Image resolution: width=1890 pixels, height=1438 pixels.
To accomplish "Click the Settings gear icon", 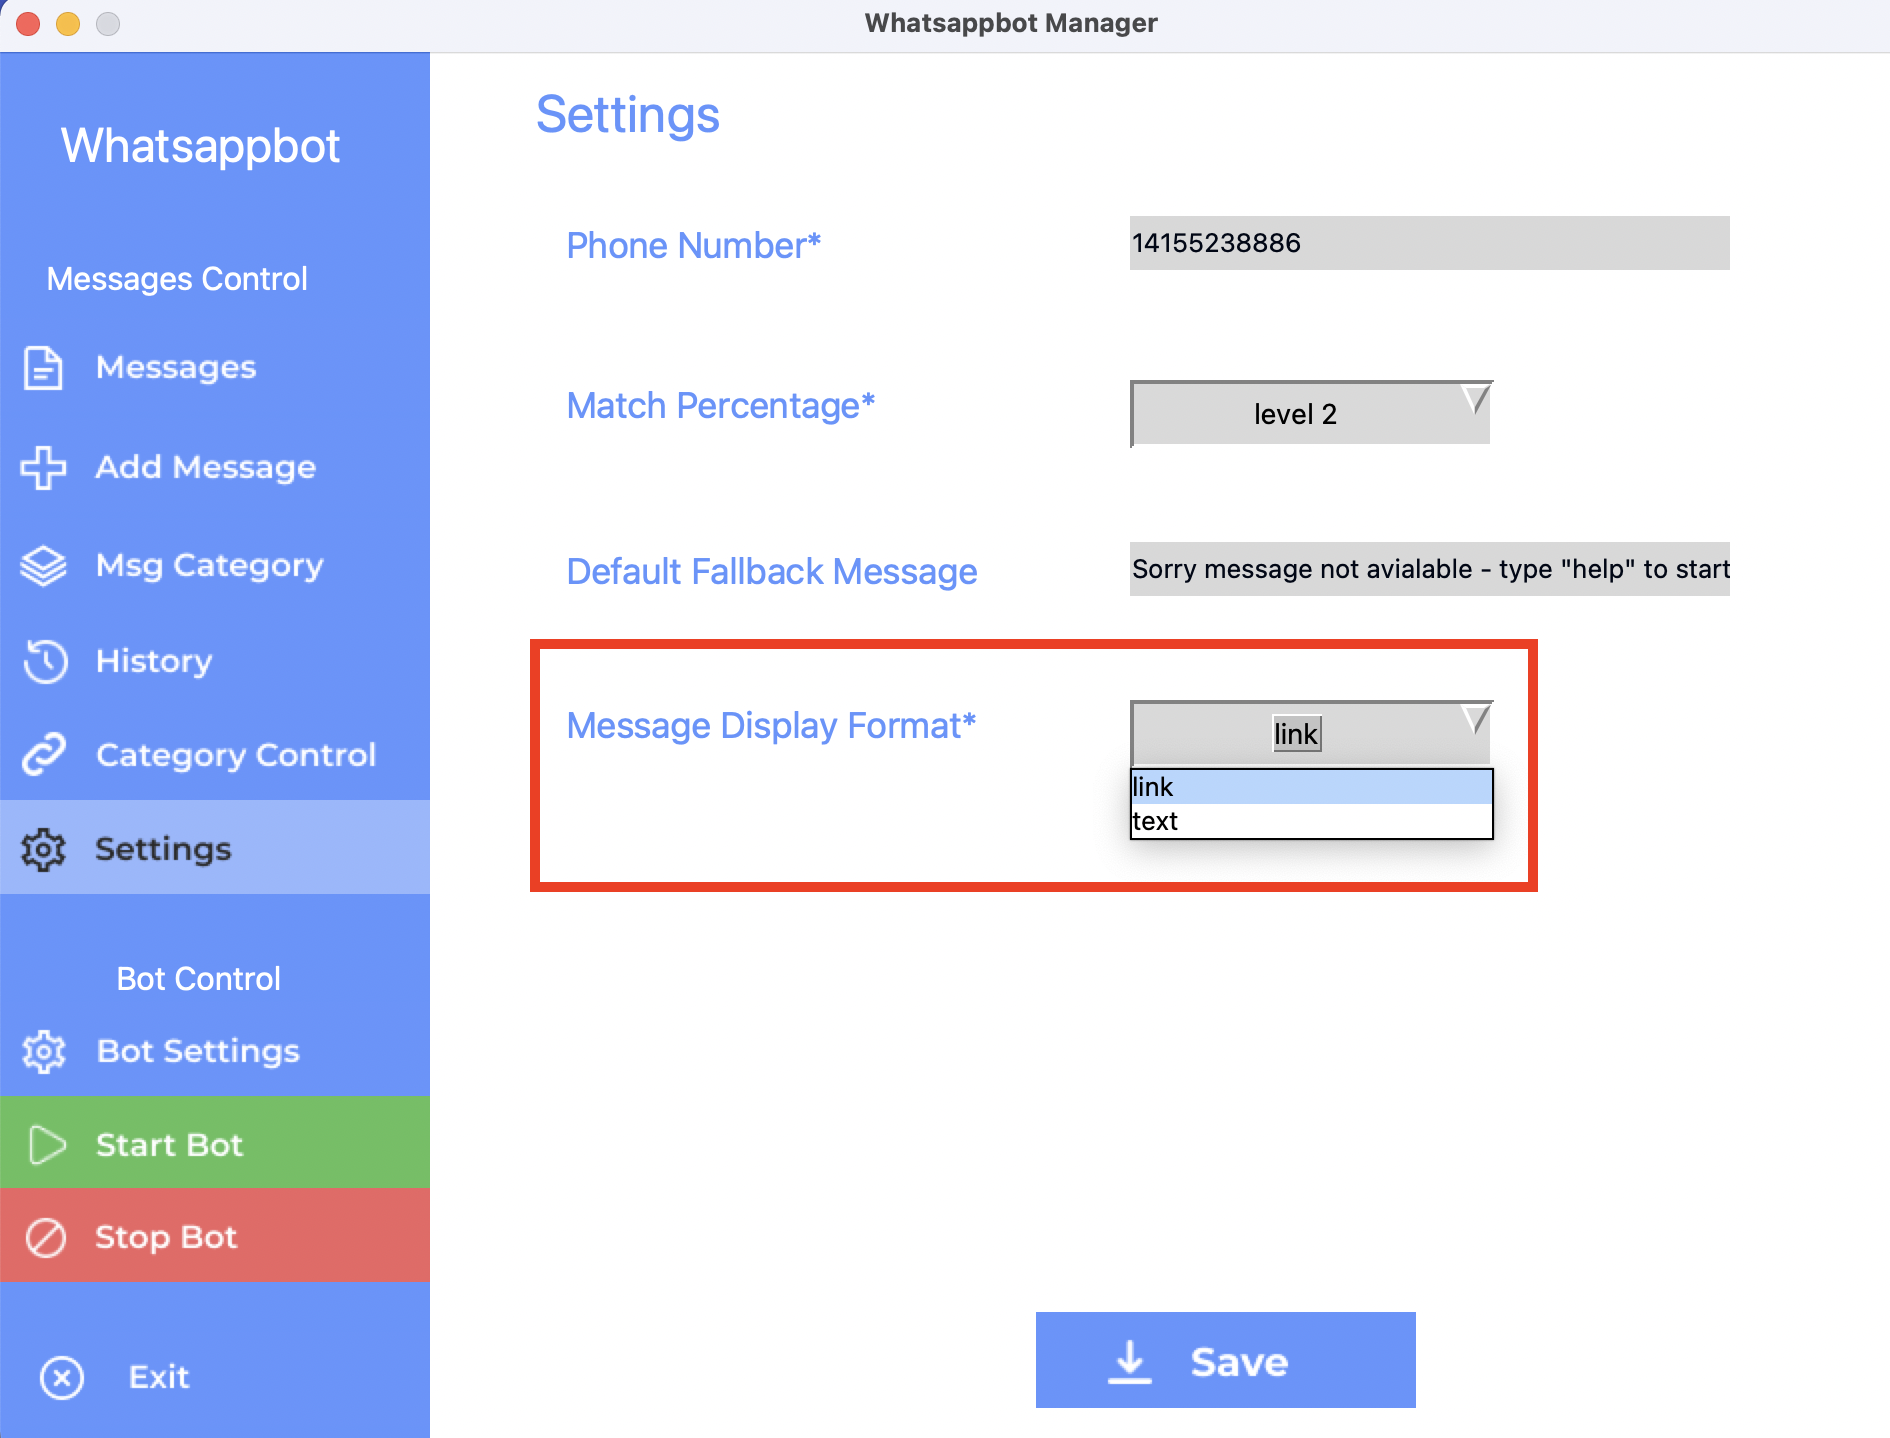I will (x=43, y=849).
